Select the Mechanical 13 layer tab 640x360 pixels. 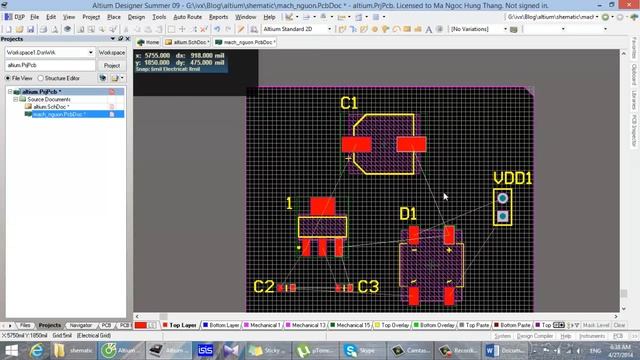tap(305, 325)
